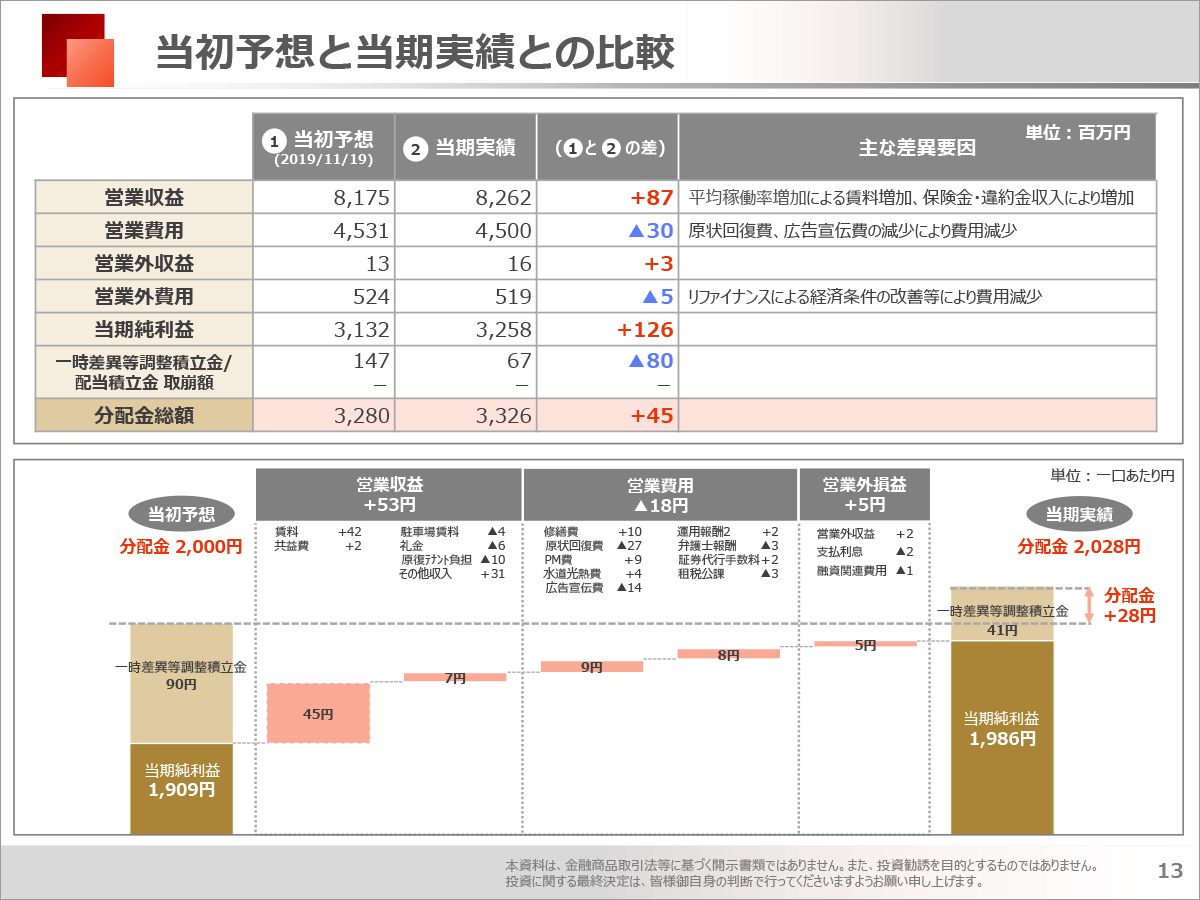Click the 営業外費用 row label
This screenshot has width=1200, height=900.
[x=144, y=297]
